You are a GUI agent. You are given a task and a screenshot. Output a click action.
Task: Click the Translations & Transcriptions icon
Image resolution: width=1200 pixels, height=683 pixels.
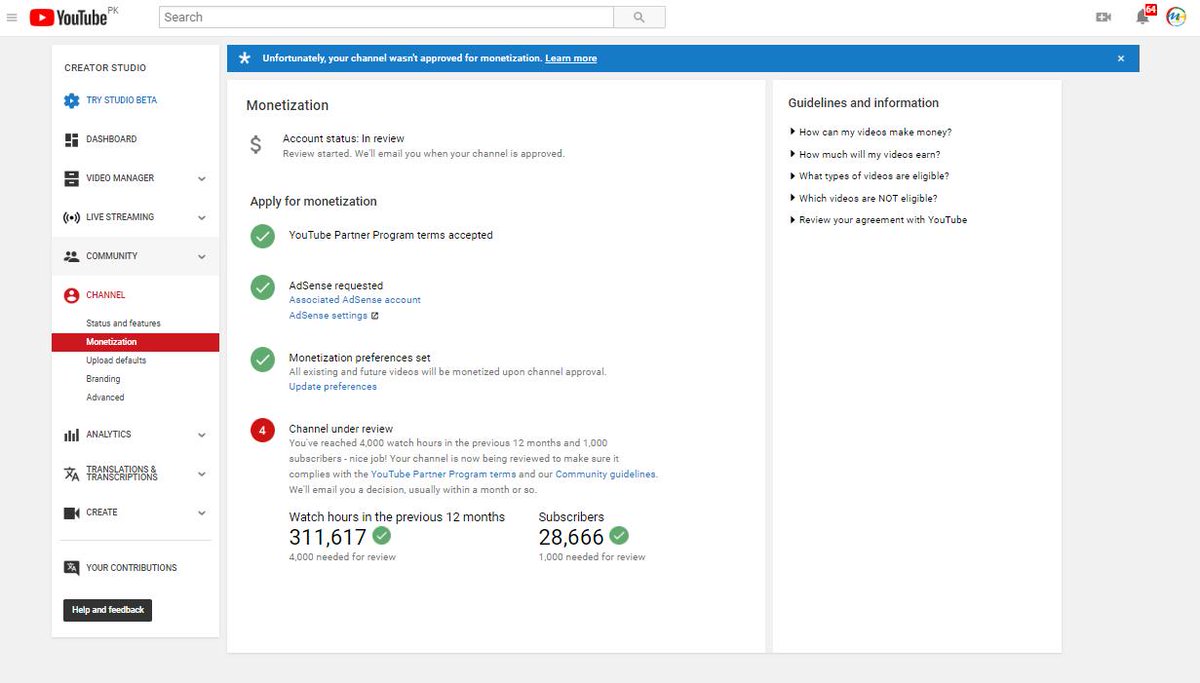[x=71, y=473]
